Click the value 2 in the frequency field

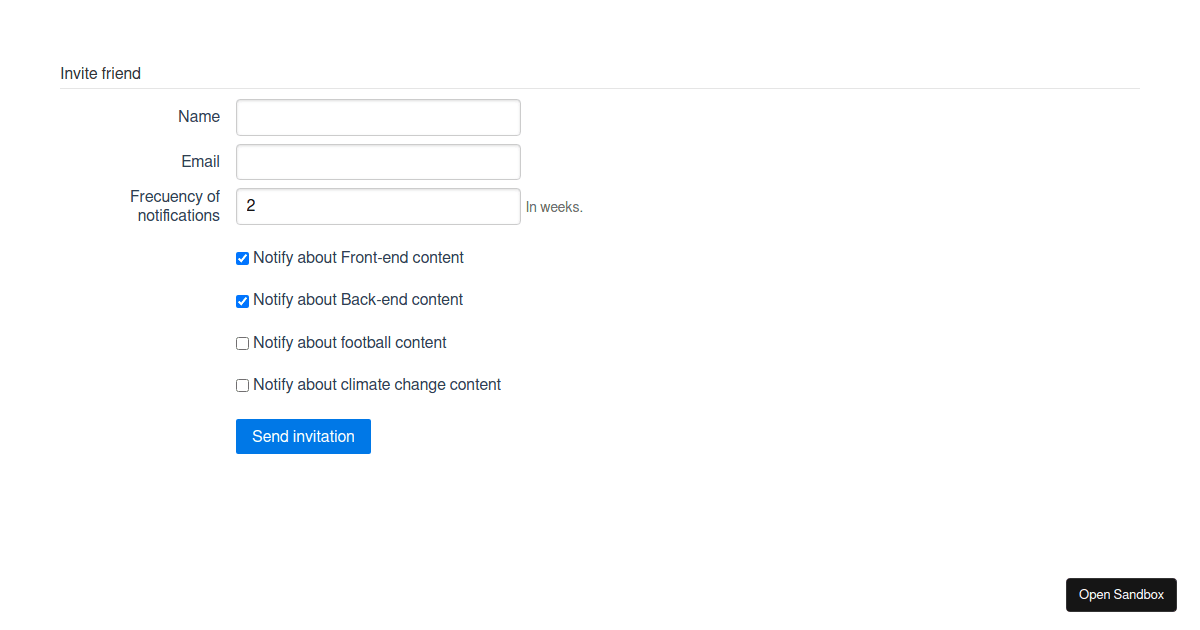(251, 207)
